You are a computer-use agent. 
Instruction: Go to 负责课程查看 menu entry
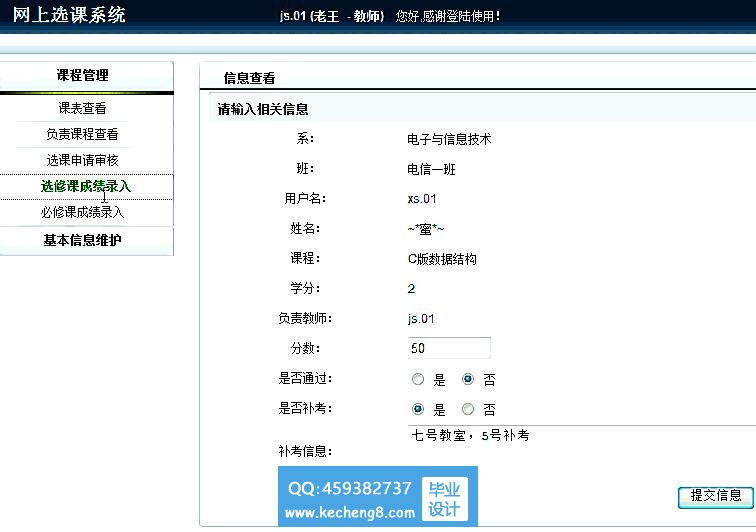click(x=82, y=134)
